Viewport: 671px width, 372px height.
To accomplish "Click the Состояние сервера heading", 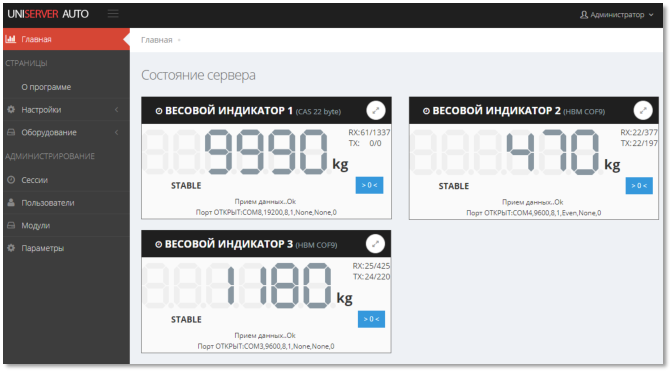I will [x=198, y=75].
